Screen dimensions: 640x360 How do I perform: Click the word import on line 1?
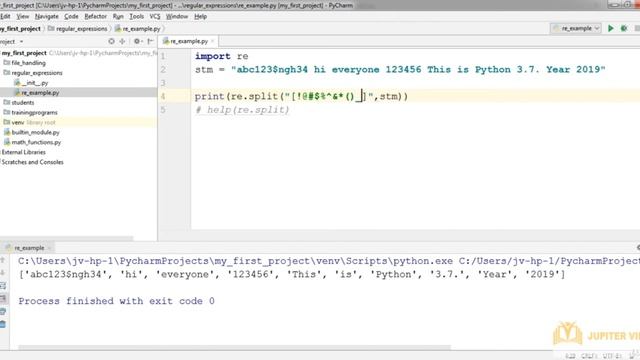pyautogui.click(x=212, y=56)
